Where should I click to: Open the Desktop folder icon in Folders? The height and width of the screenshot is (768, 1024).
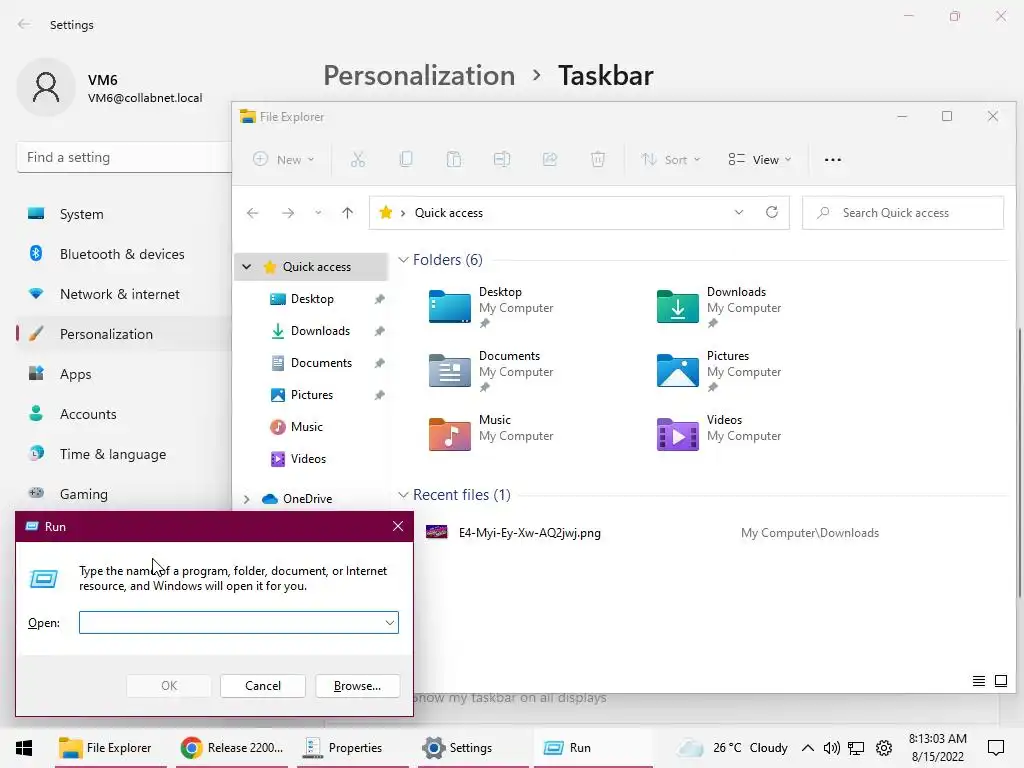[449, 306]
